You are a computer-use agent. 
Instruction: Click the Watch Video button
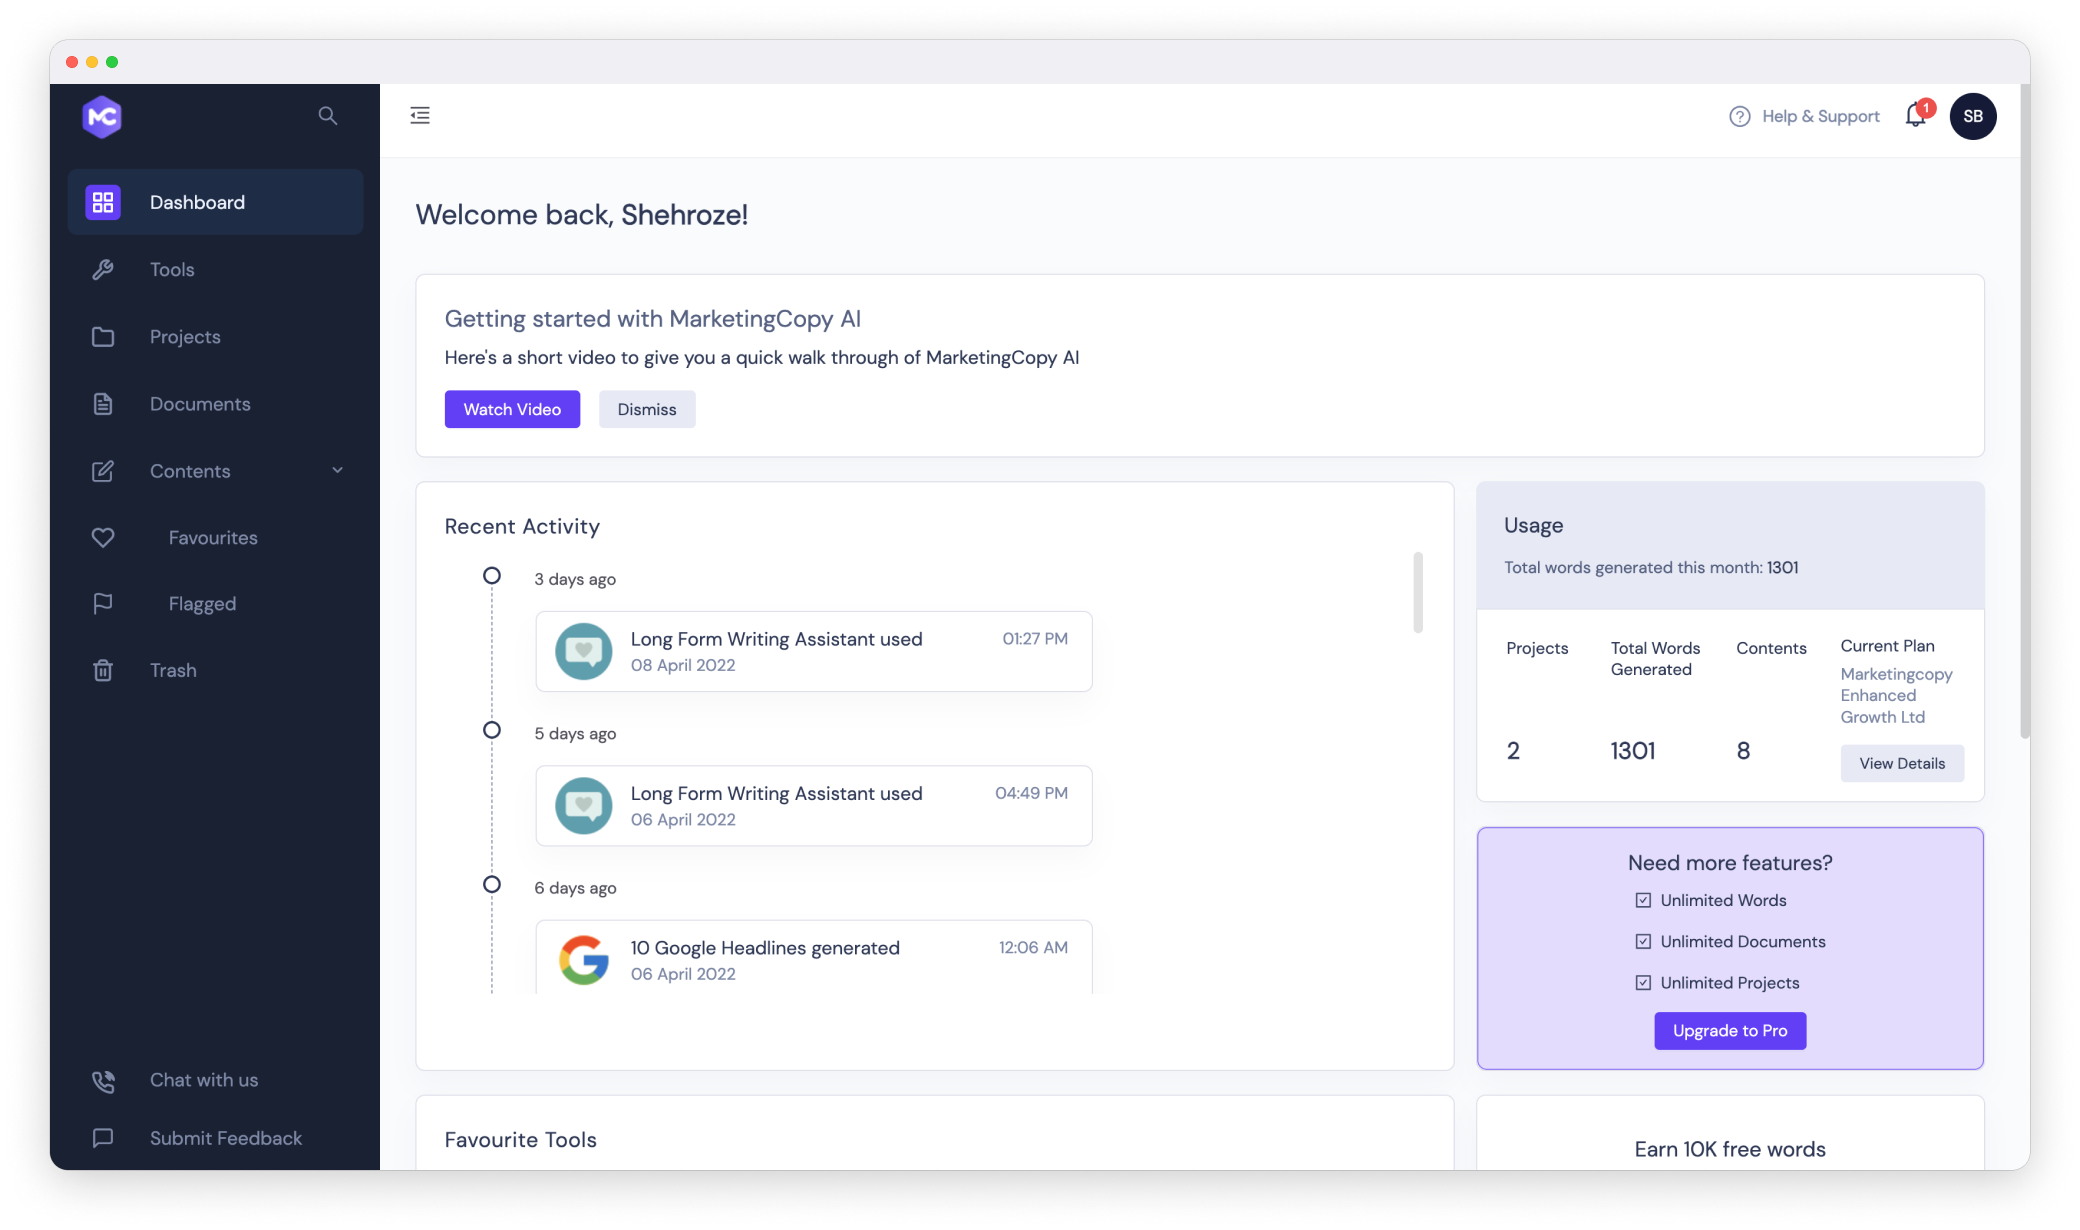click(x=512, y=409)
